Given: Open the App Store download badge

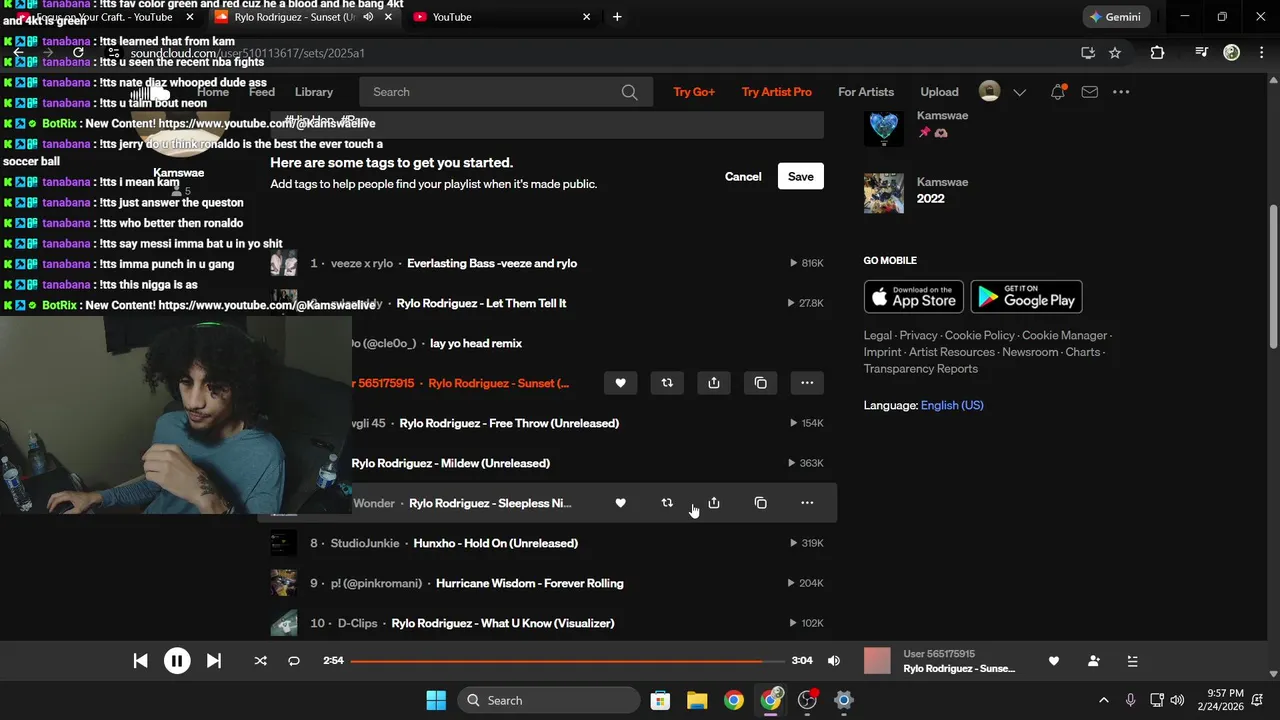Looking at the screenshot, I should coord(914,297).
